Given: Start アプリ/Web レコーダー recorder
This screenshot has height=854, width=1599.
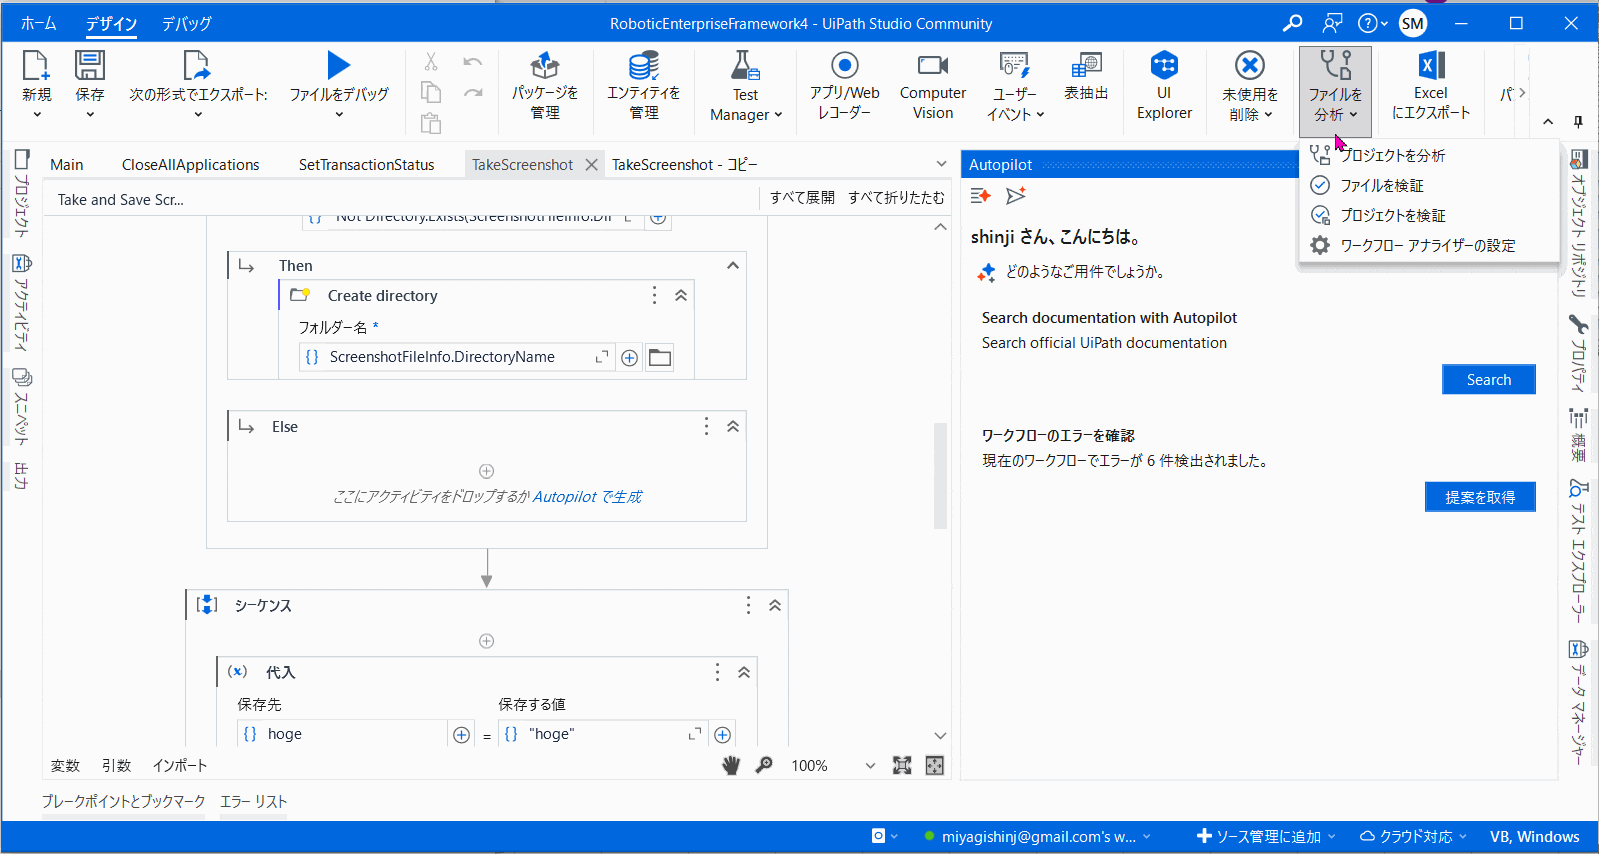Looking at the screenshot, I should tap(845, 84).
